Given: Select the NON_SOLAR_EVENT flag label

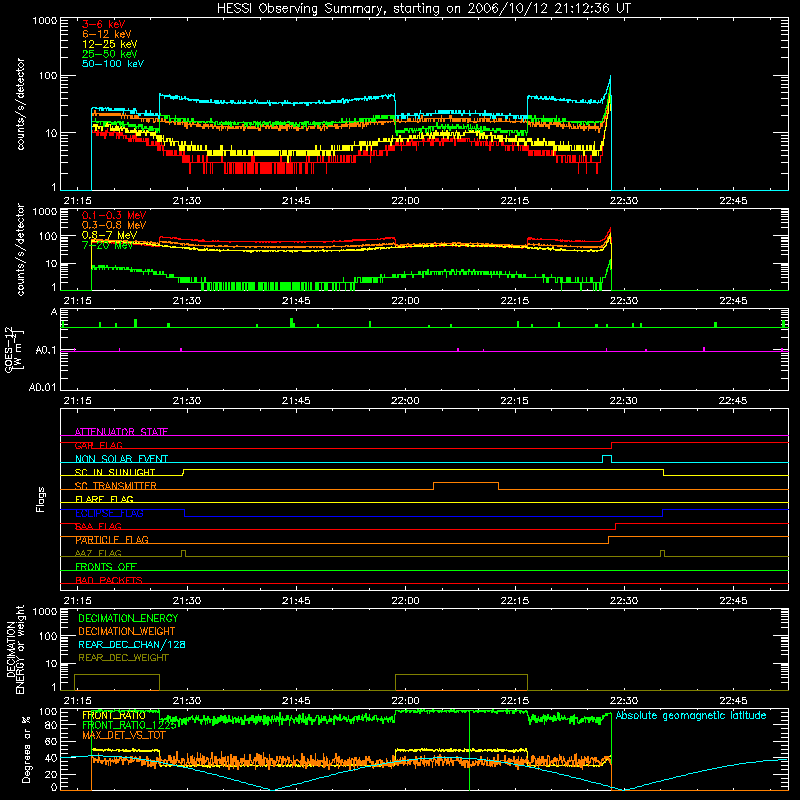Looking at the screenshot, I should pyautogui.click(x=121, y=459).
